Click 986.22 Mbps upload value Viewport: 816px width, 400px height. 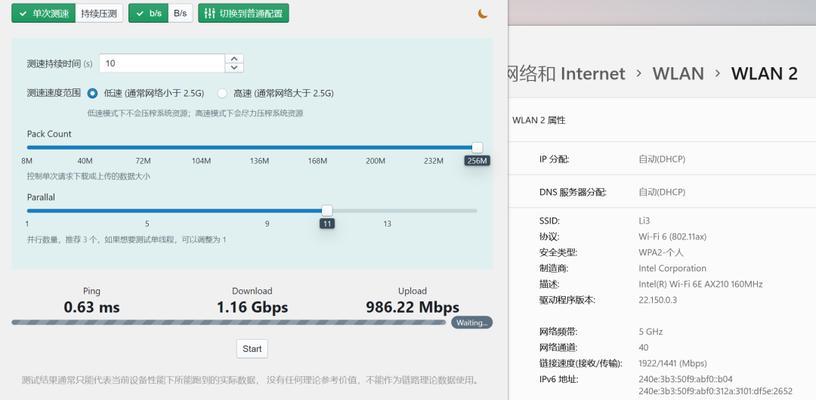pos(413,307)
